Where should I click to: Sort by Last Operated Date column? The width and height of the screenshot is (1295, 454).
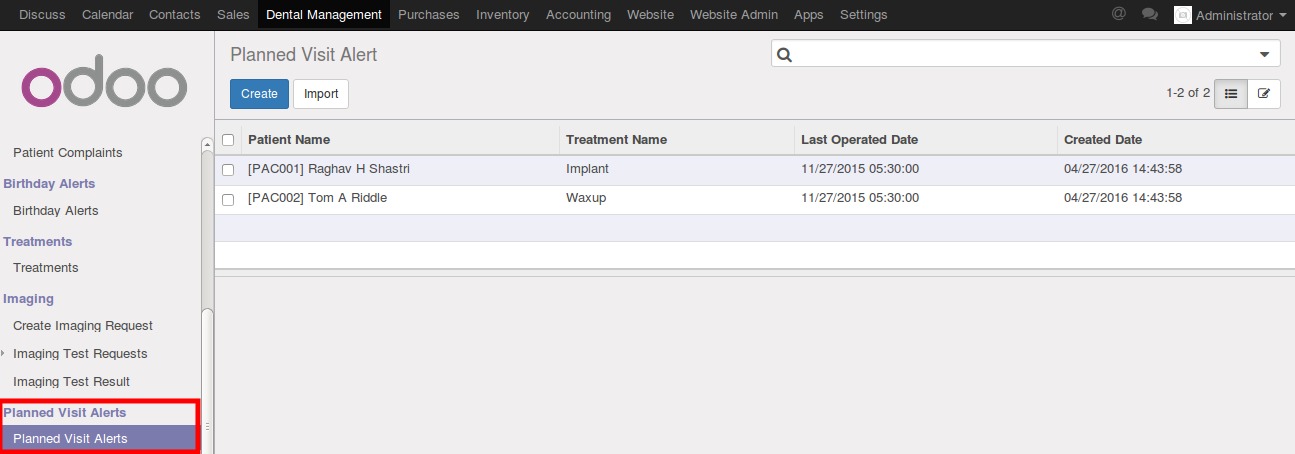[x=860, y=140]
